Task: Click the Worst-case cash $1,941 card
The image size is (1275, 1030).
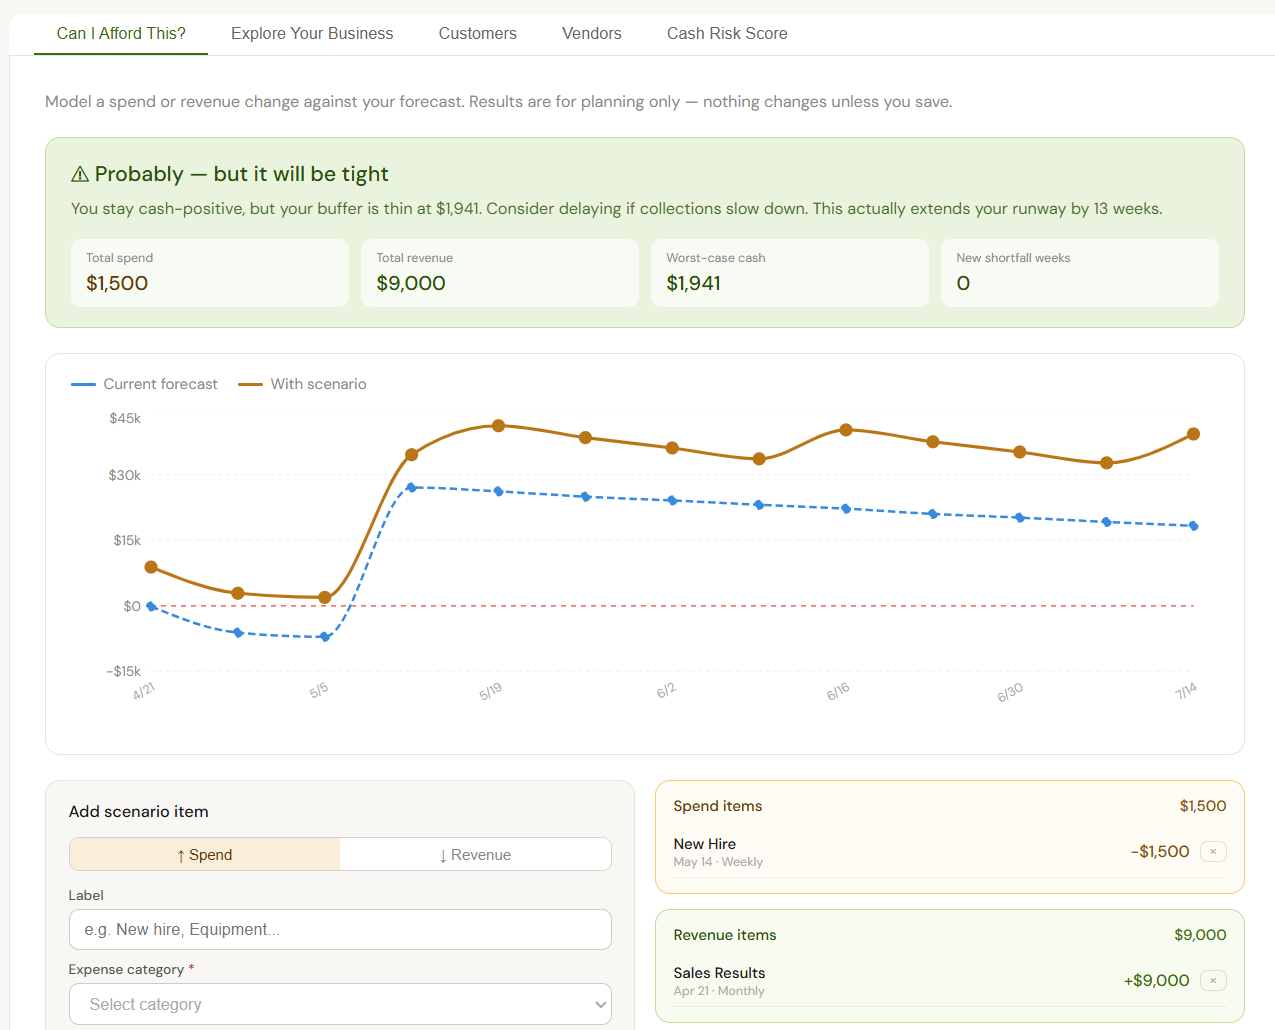Action: coord(790,273)
